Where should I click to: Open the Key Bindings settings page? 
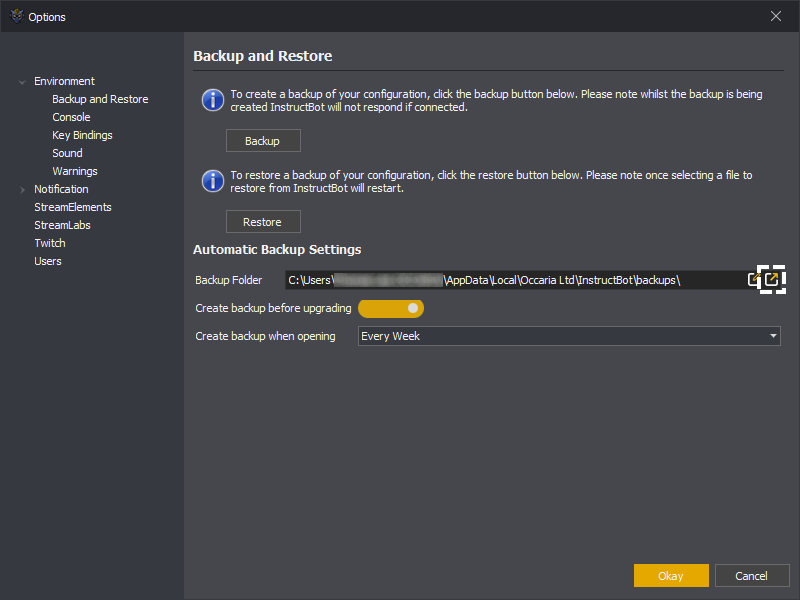pyautogui.click(x=82, y=135)
